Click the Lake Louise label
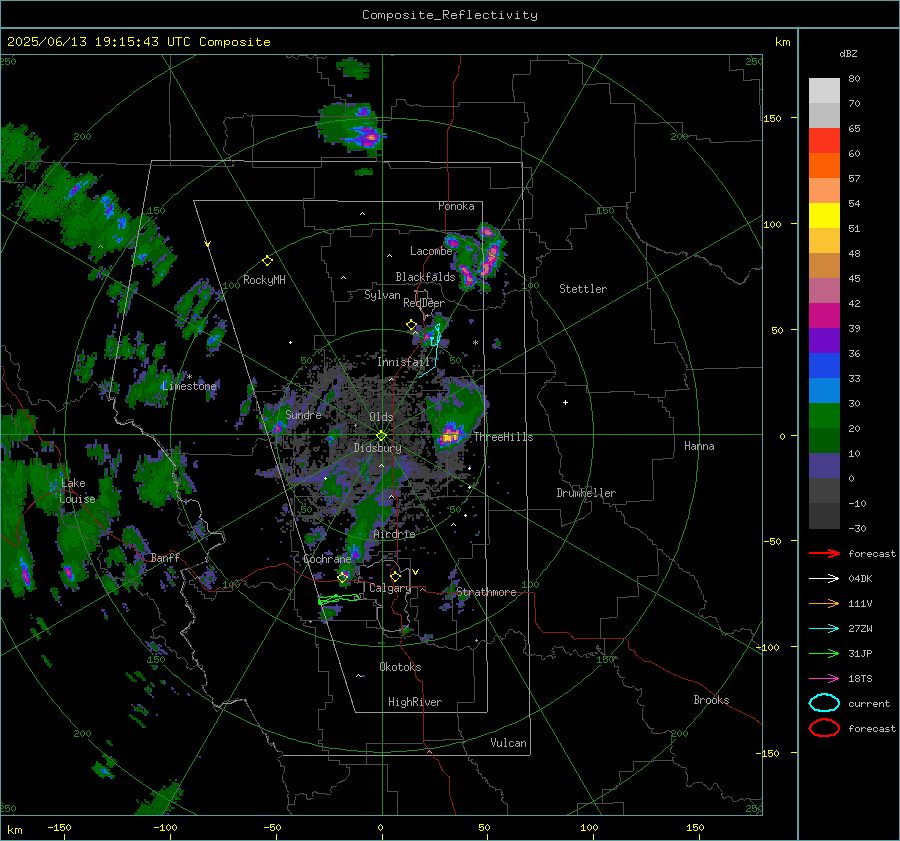Image resolution: width=900 pixels, height=841 pixels. (x=77, y=491)
